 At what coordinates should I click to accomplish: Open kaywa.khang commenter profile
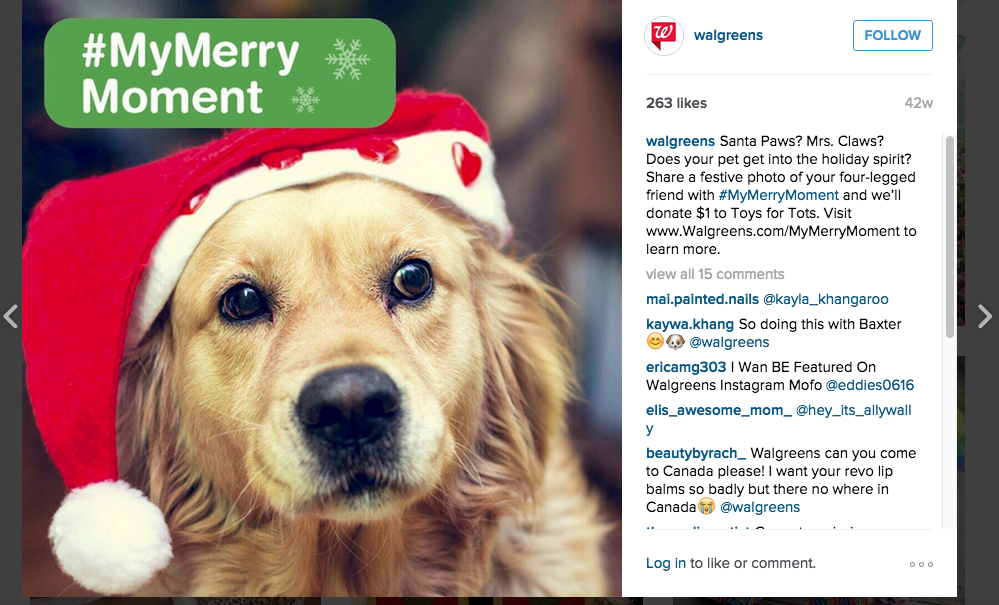coord(690,324)
